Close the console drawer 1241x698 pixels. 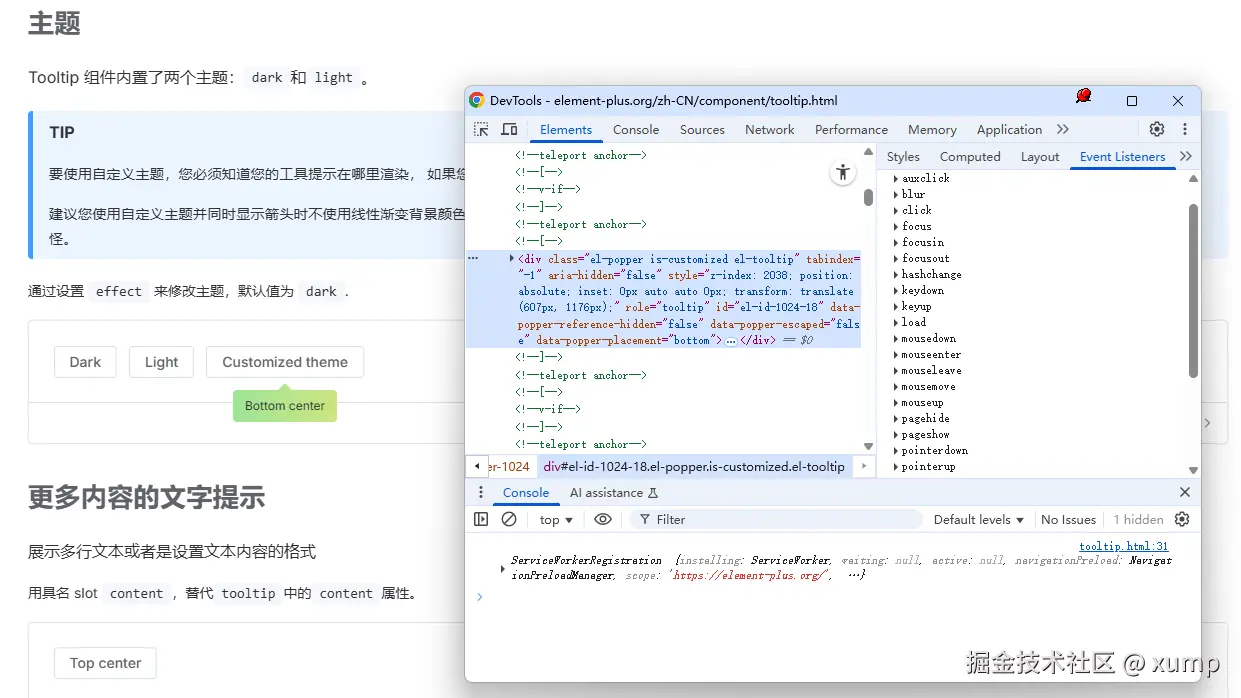1185,492
